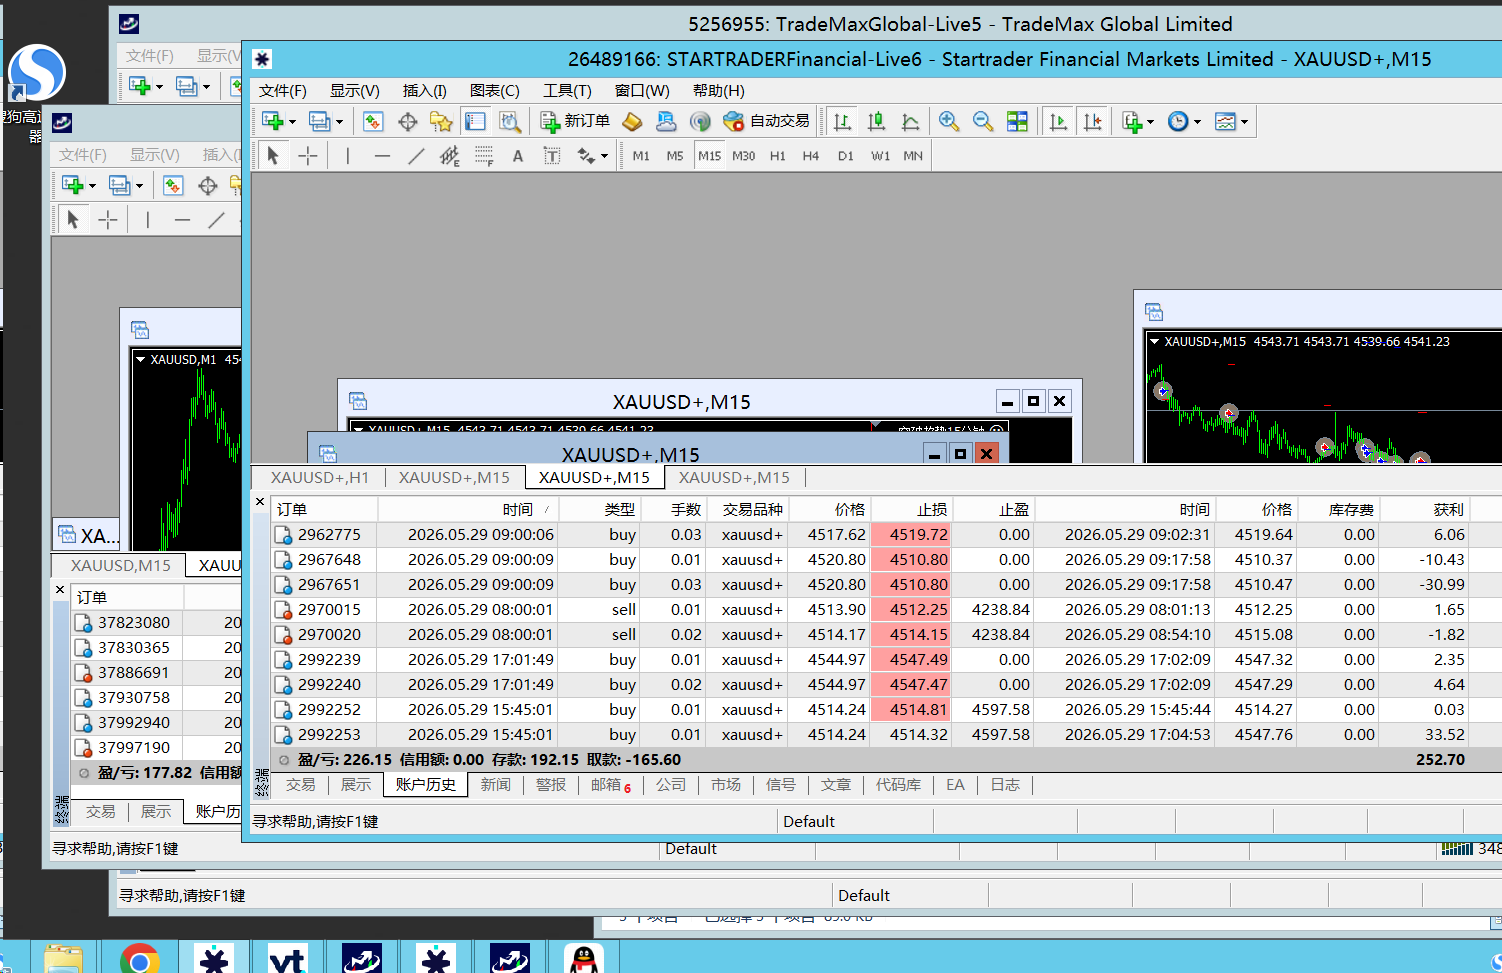Choose the Fibonacci retracement tool
The height and width of the screenshot is (973, 1502).
tap(484, 155)
